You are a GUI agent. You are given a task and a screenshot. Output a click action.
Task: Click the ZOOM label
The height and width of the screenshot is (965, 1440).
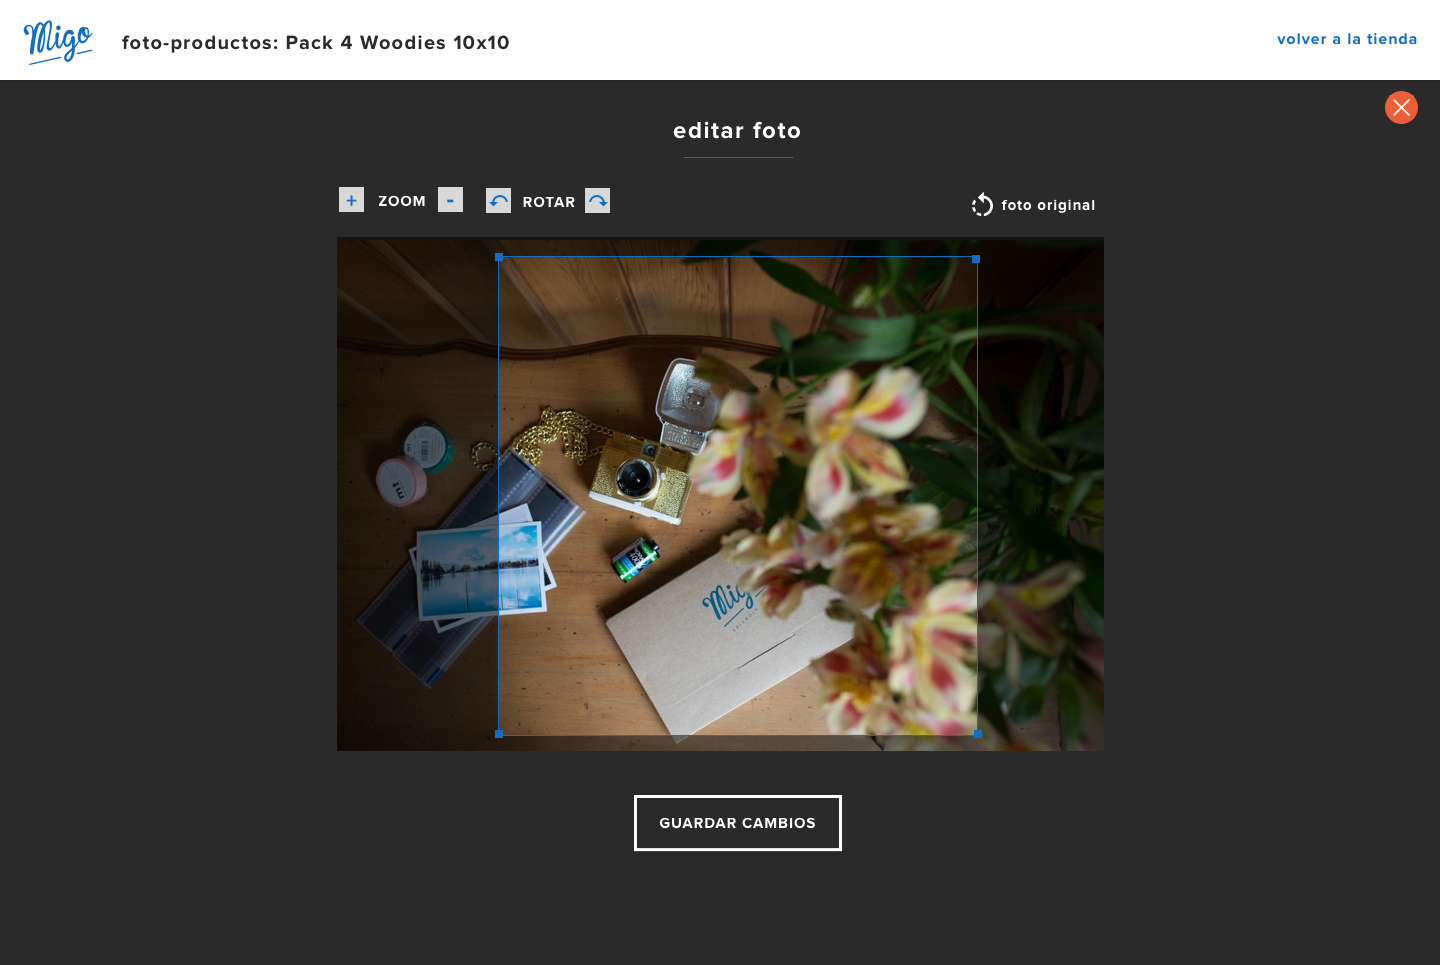(402, 201)
